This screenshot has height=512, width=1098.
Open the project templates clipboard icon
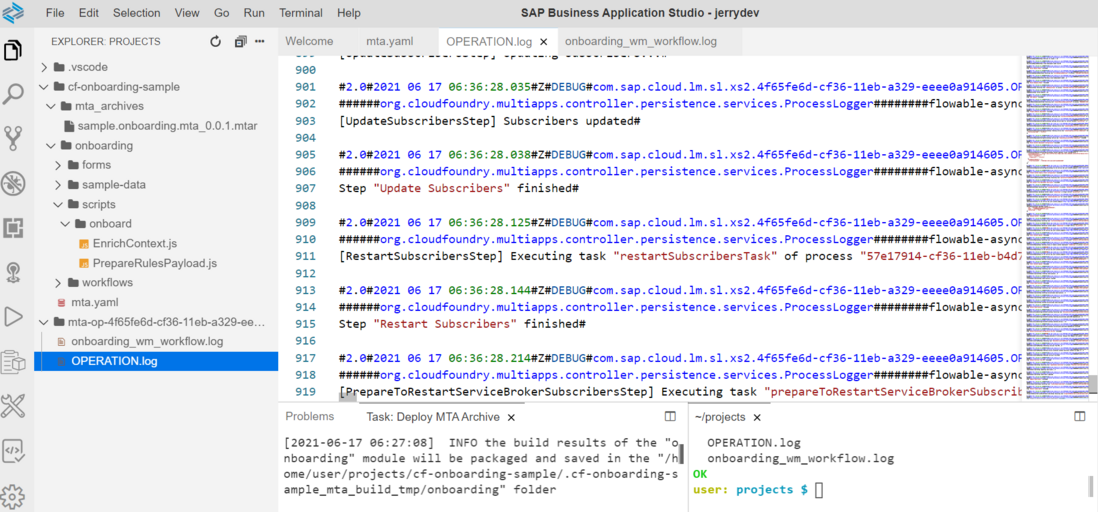[x=13, y=361]
